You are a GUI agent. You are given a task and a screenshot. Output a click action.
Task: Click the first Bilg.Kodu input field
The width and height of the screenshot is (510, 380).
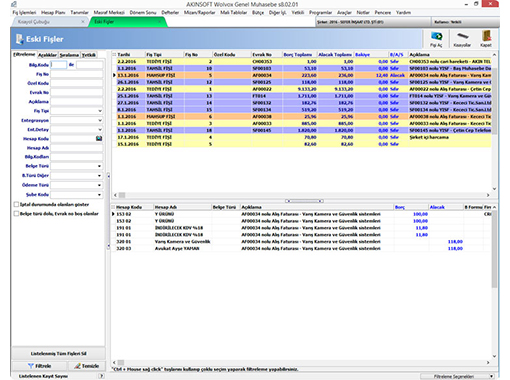point(59,65)
